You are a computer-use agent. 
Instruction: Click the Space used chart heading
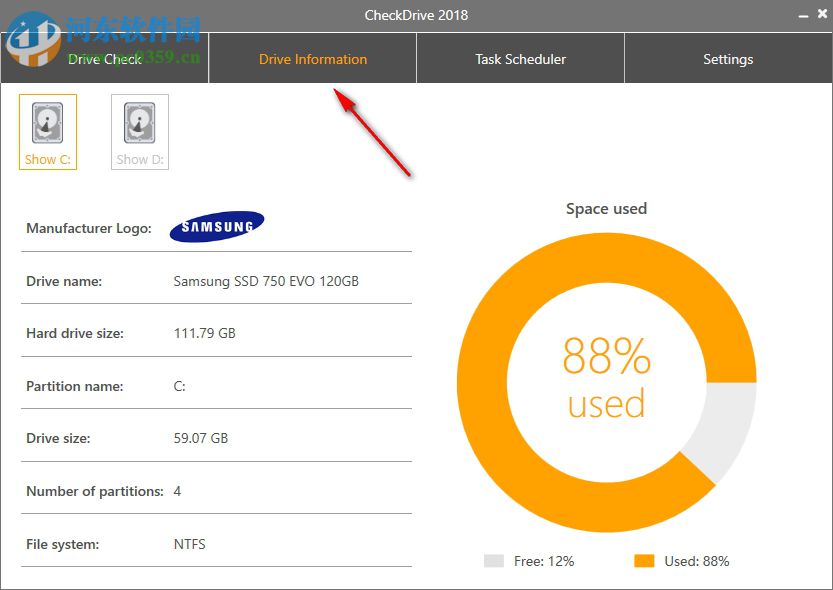606,208
